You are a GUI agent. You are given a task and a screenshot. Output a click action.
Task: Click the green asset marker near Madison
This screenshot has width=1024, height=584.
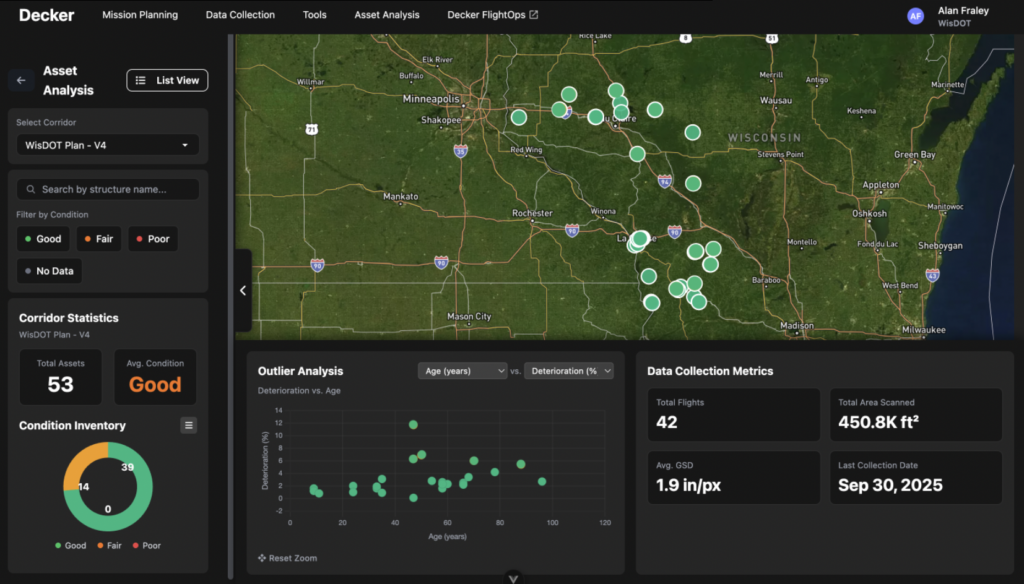698,301
